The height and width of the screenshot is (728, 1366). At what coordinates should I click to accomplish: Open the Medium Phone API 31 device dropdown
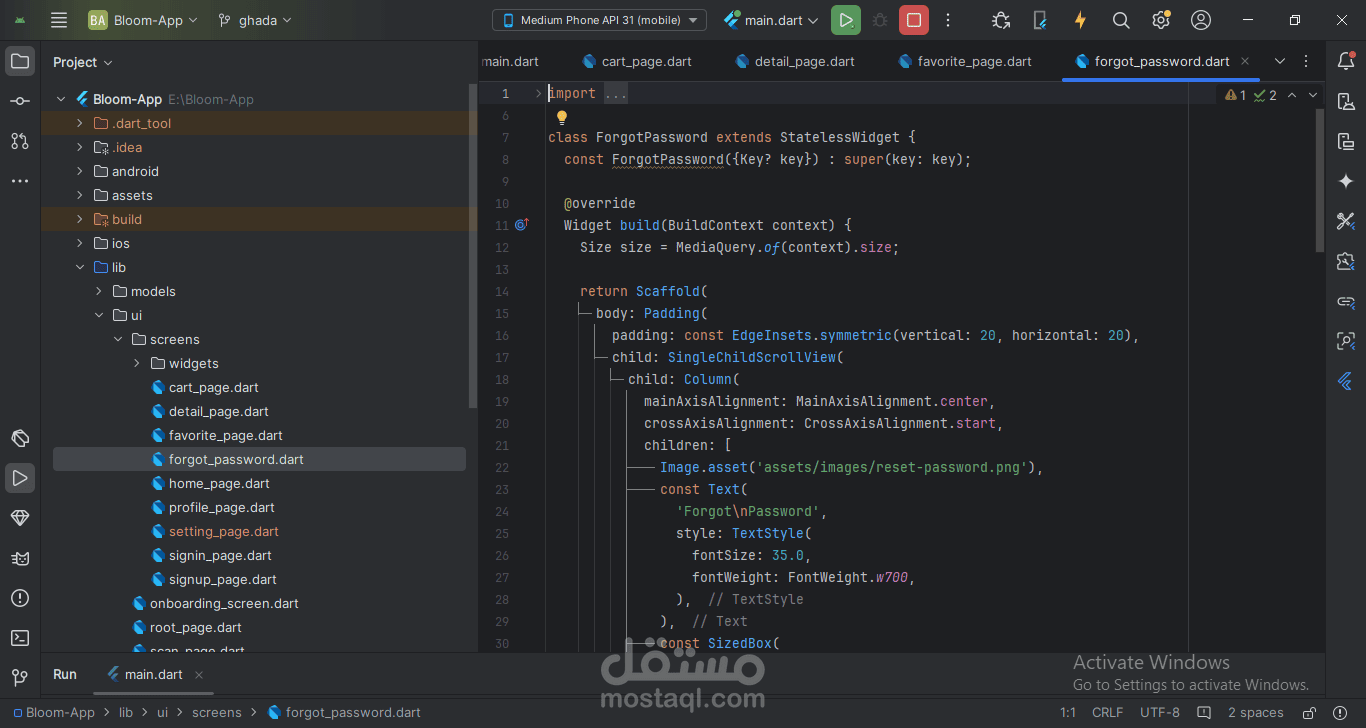tap(599, 20)
